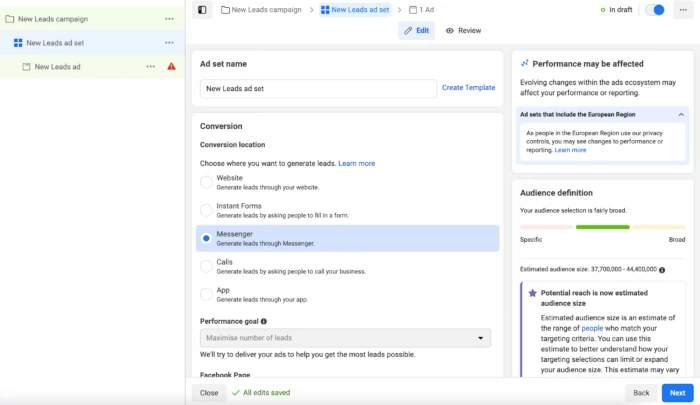Select Instant Forms conversion location
700x405 pixels.
206,210
